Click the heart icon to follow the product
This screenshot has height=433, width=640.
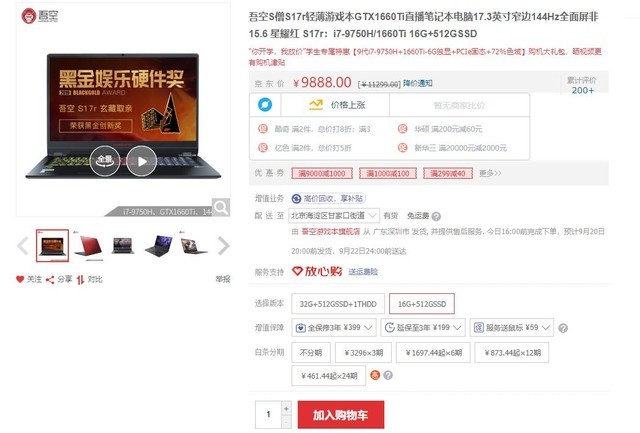(20, 279)
